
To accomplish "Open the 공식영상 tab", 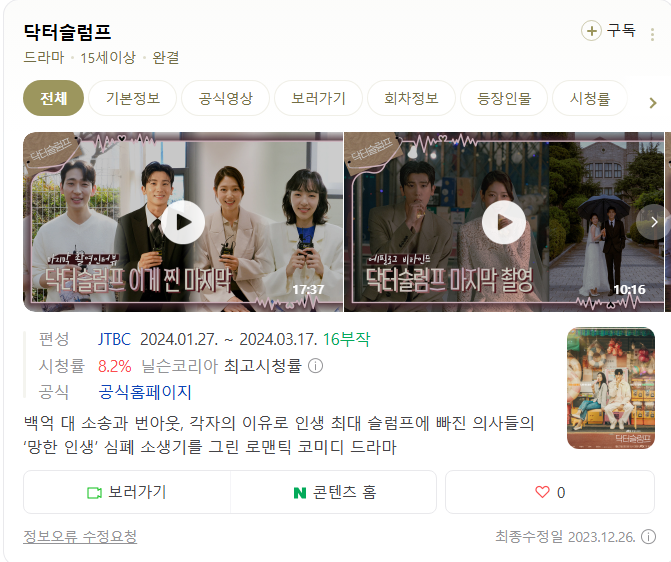I will (x=226, y=98).
